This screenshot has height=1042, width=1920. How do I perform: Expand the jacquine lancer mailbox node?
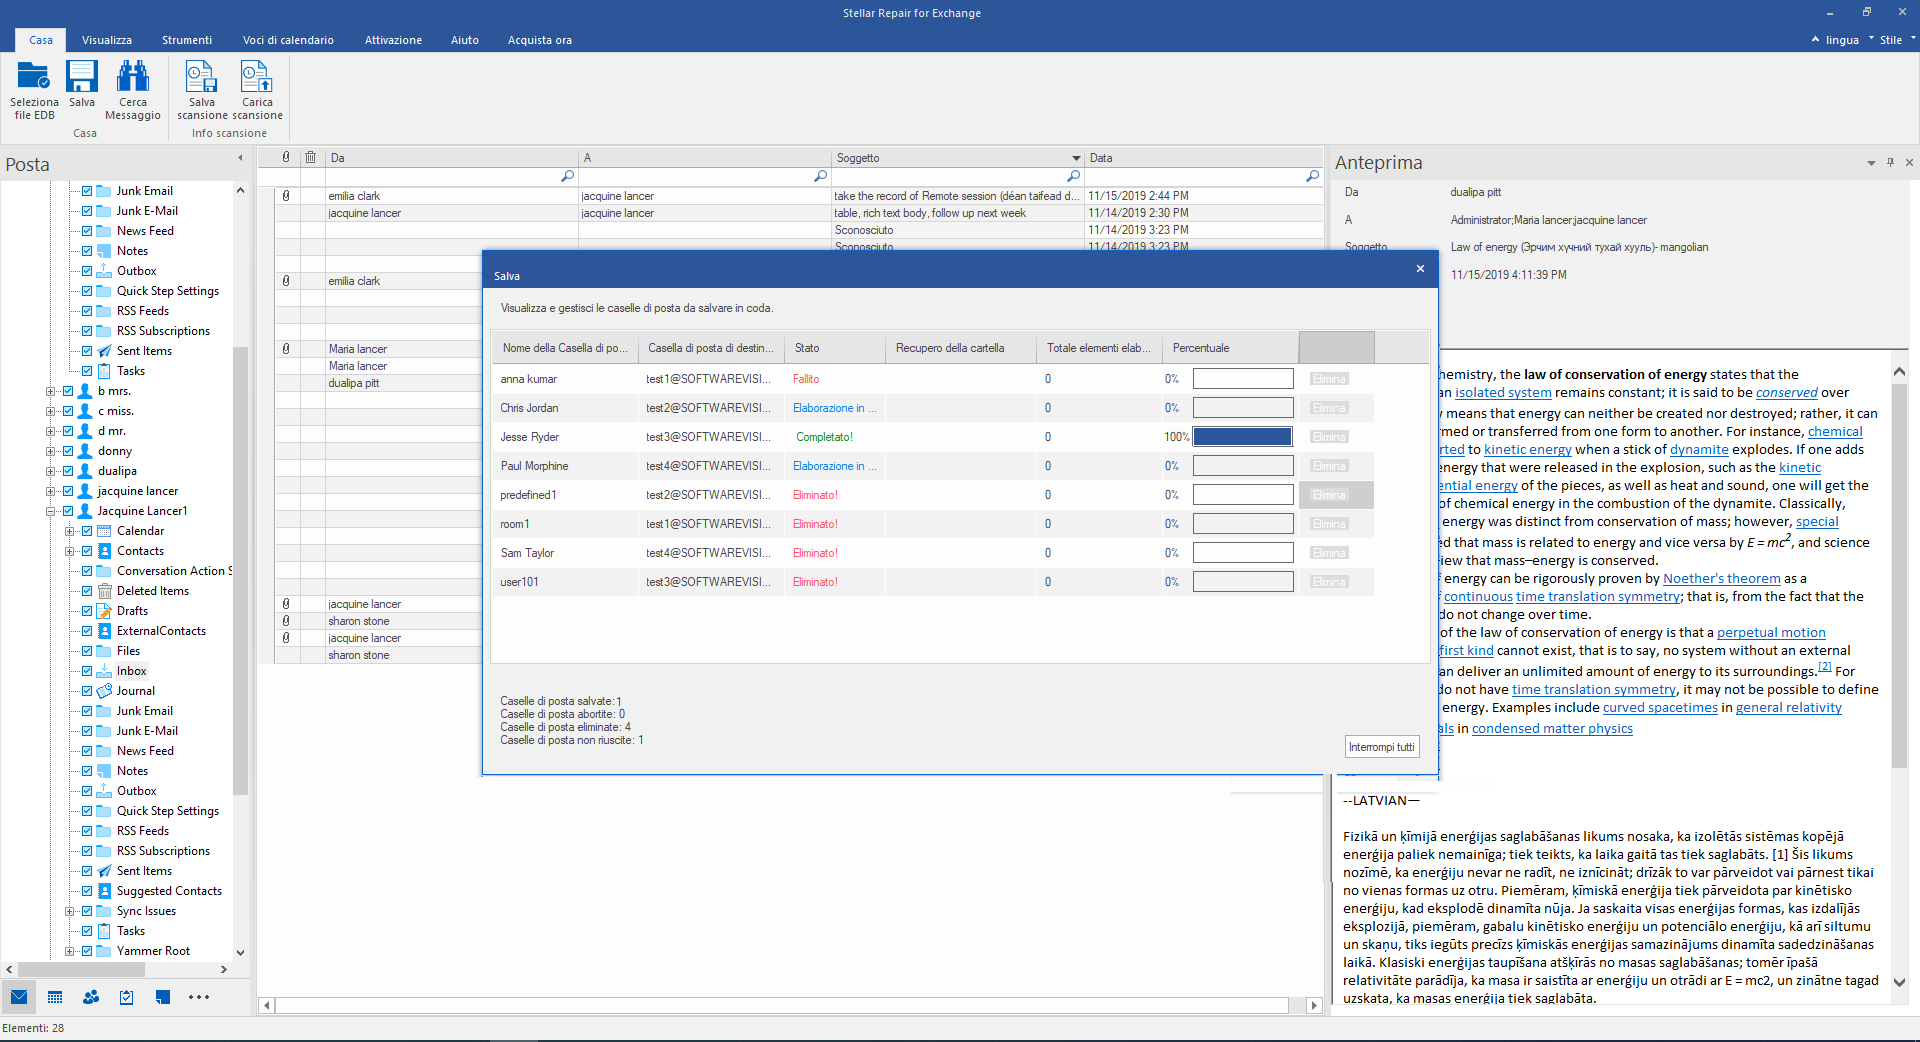point(50,491)
